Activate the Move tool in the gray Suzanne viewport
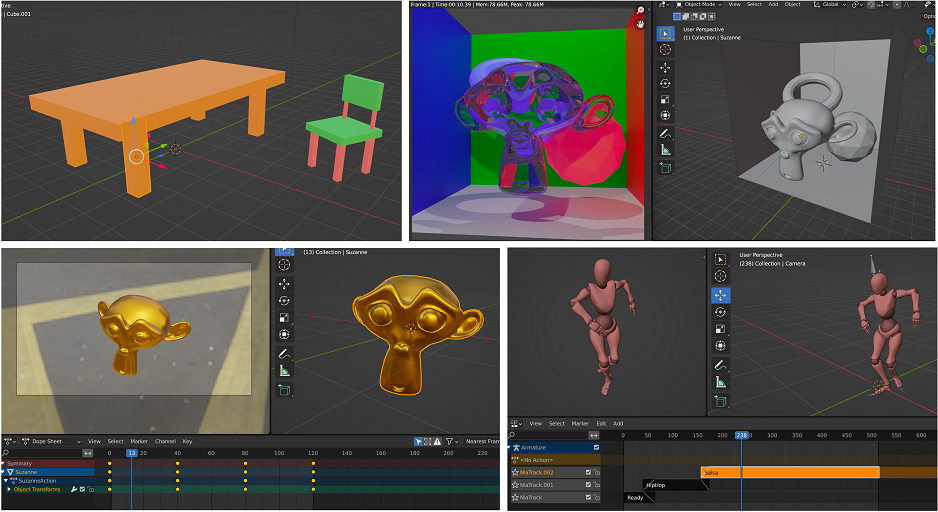Screen dimensions: 938x512 tap(665, 68)
